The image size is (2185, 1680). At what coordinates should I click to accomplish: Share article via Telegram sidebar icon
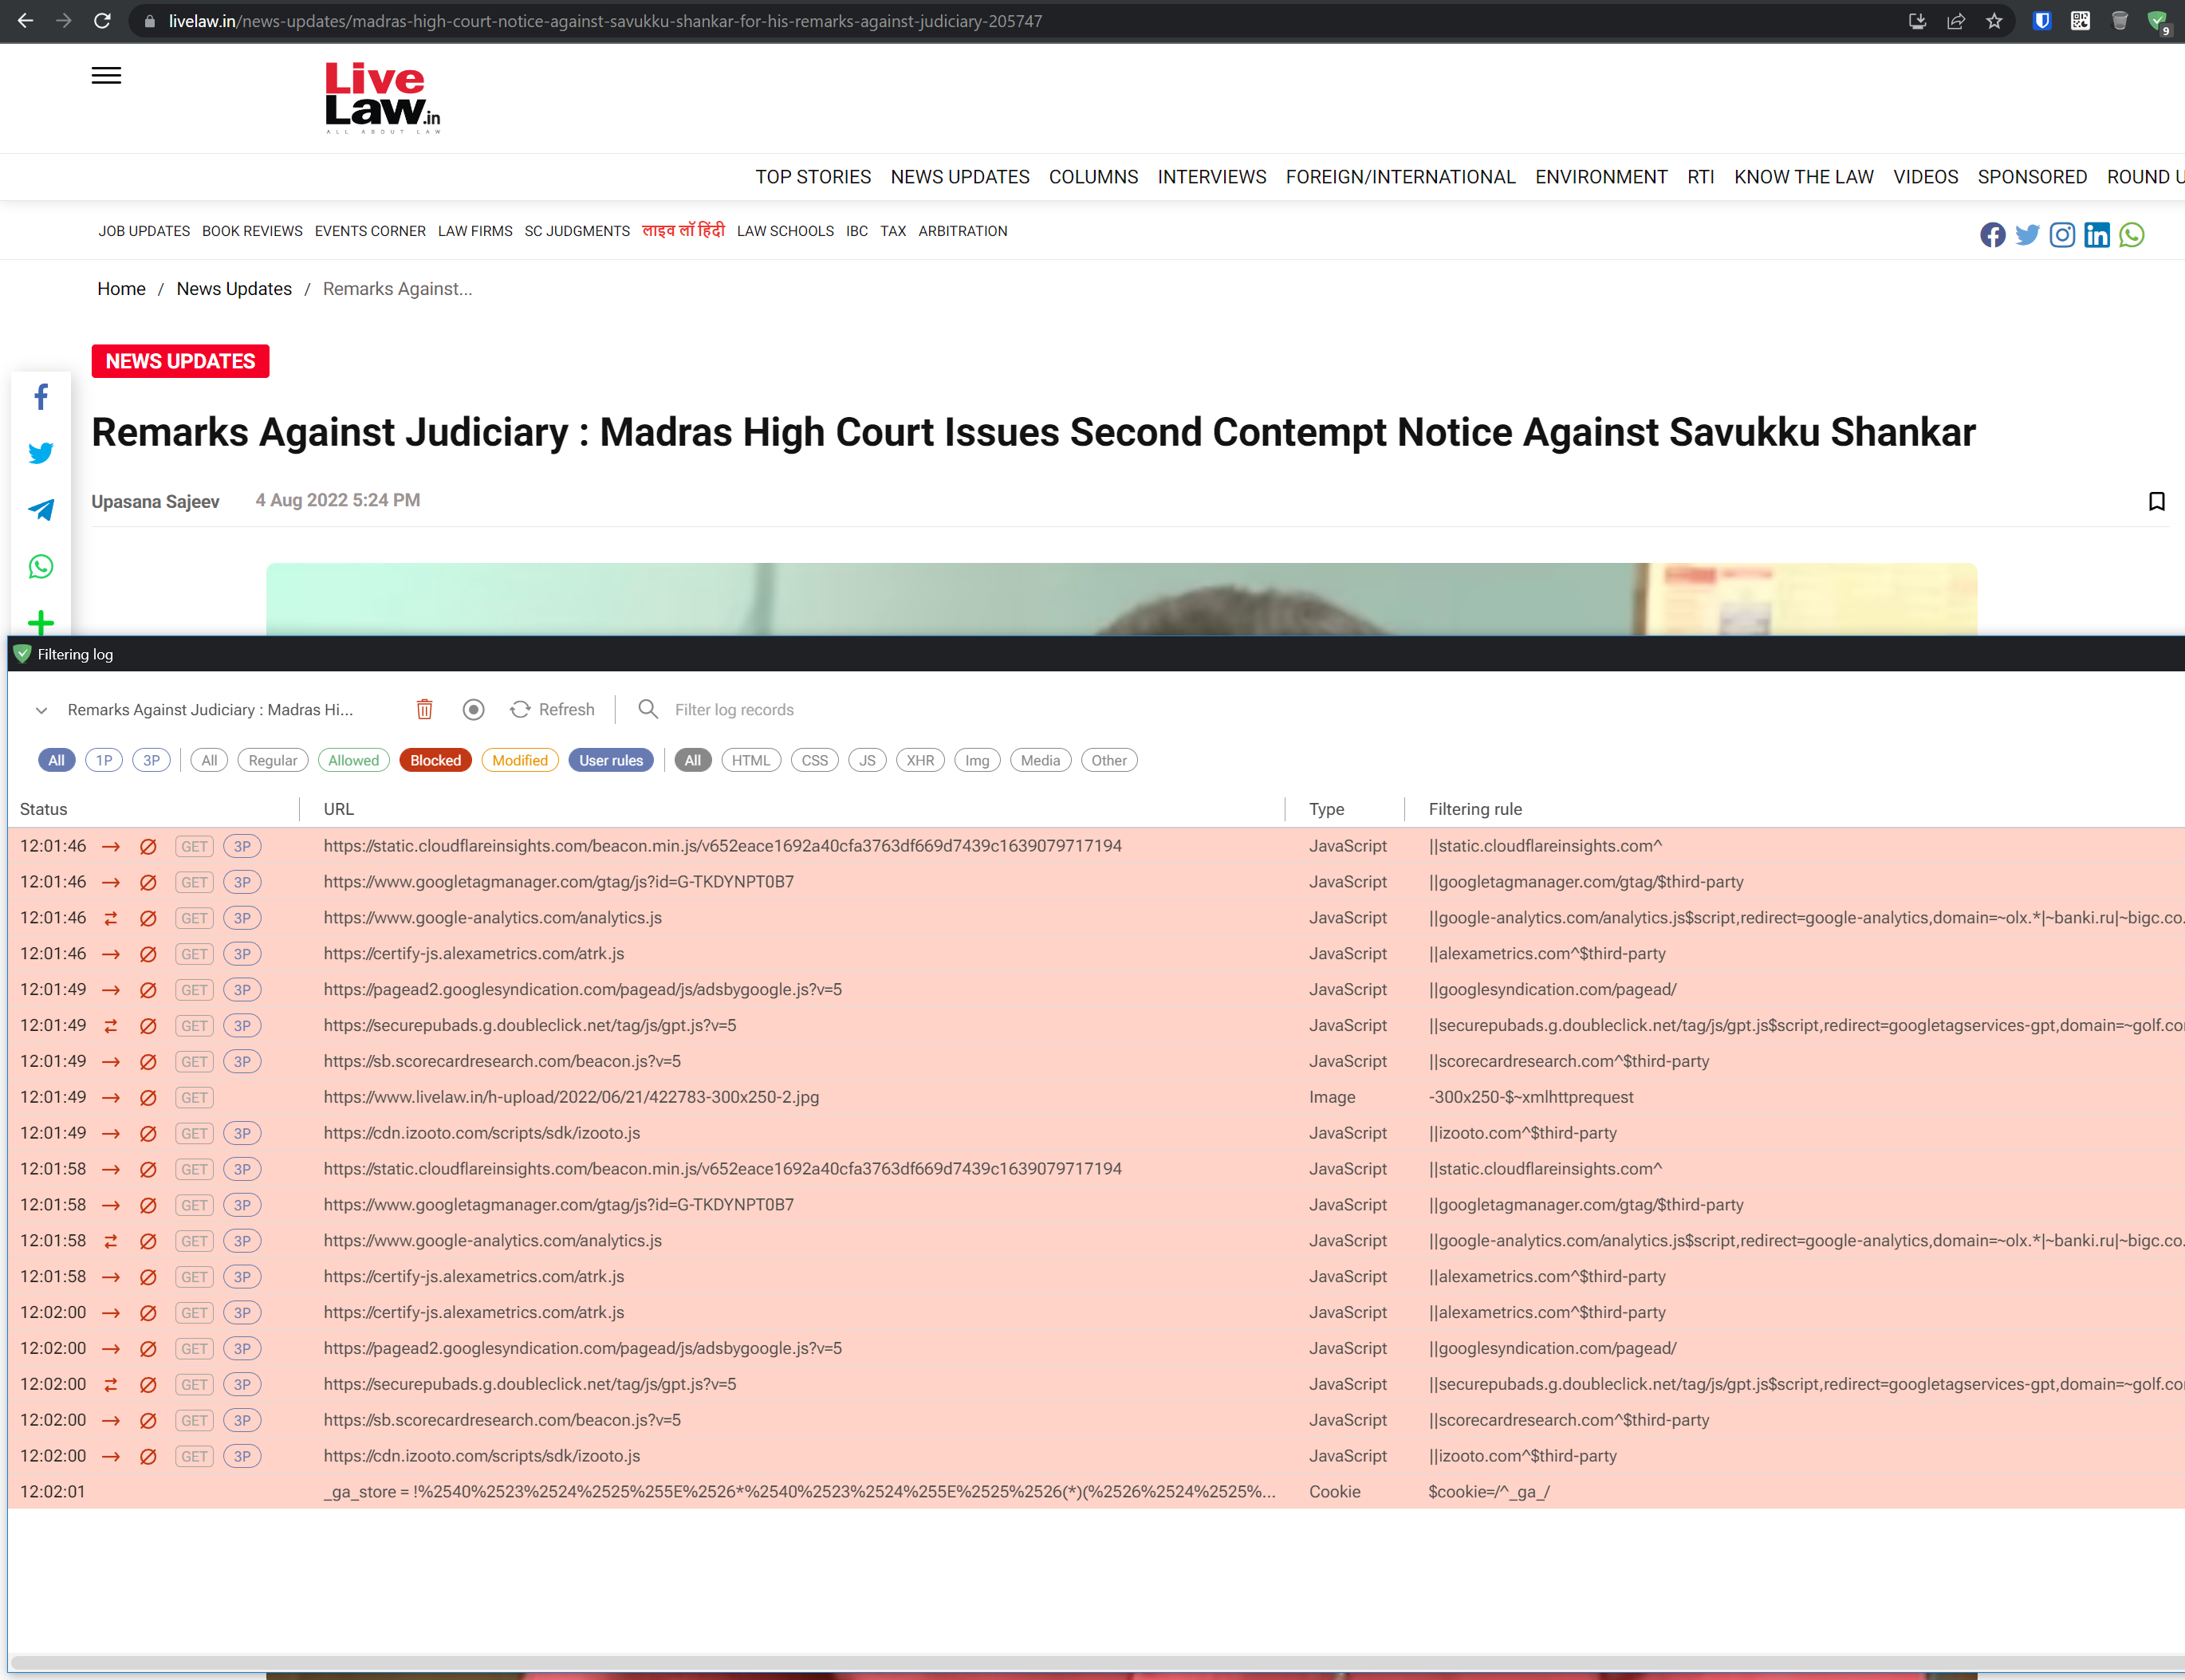(x=41, y=510)
